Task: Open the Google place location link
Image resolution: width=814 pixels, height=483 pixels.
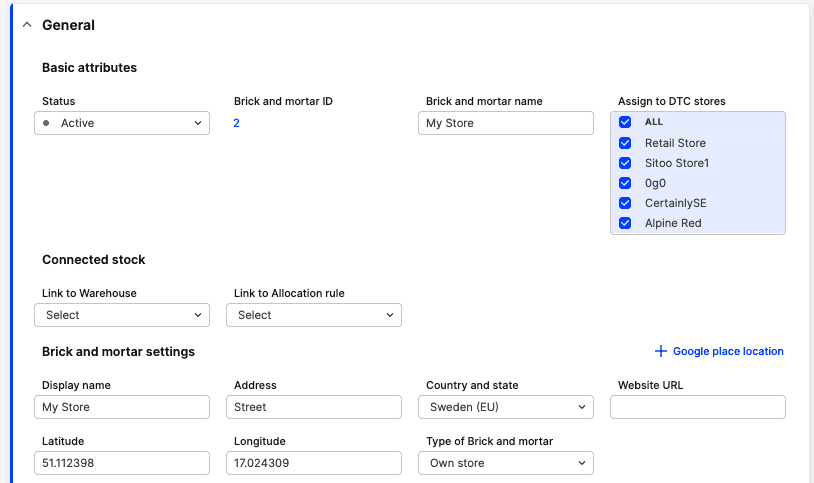Action: point(728,351)
